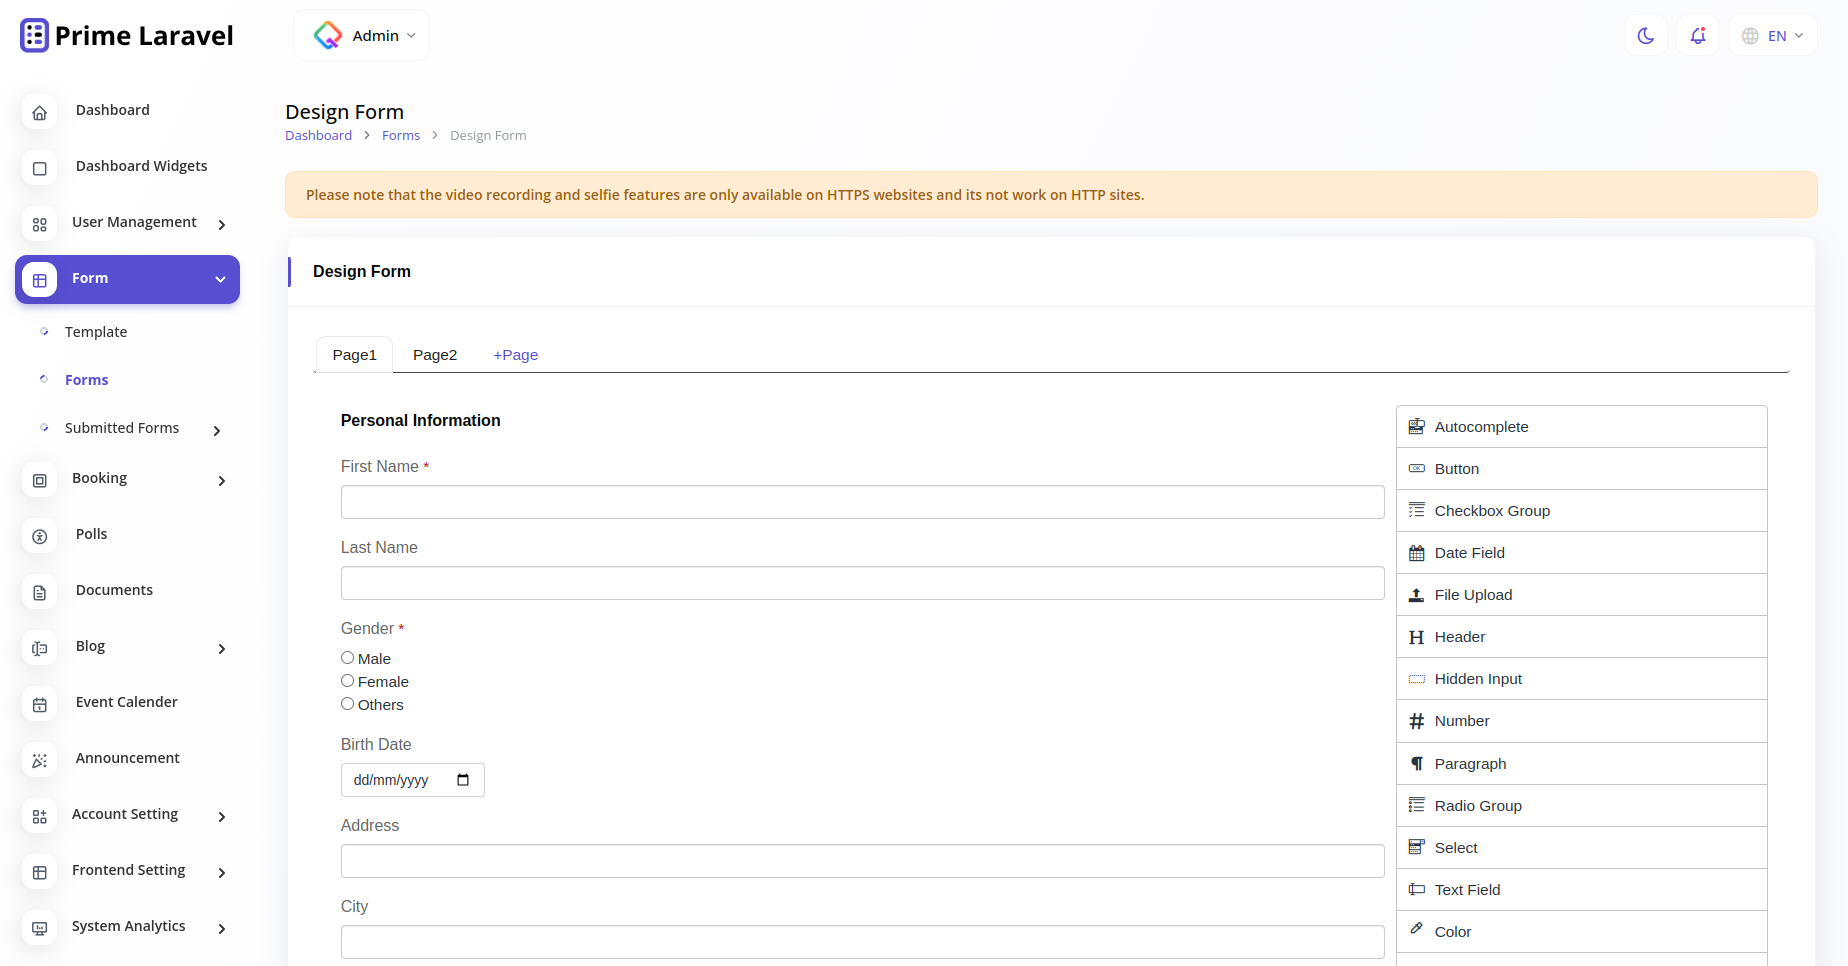This screenshot has width=1848, height=966.
Task: Switch to the Page2 tab
Action: pyautogui.click(x=434, y=354)
